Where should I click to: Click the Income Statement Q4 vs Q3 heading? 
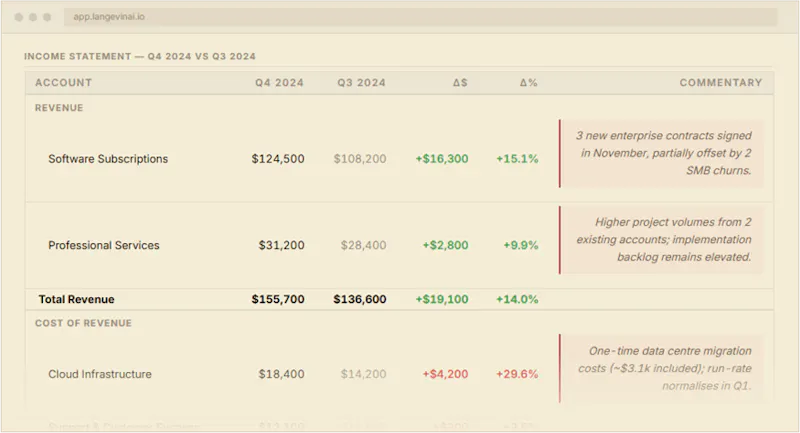point(140,56)
